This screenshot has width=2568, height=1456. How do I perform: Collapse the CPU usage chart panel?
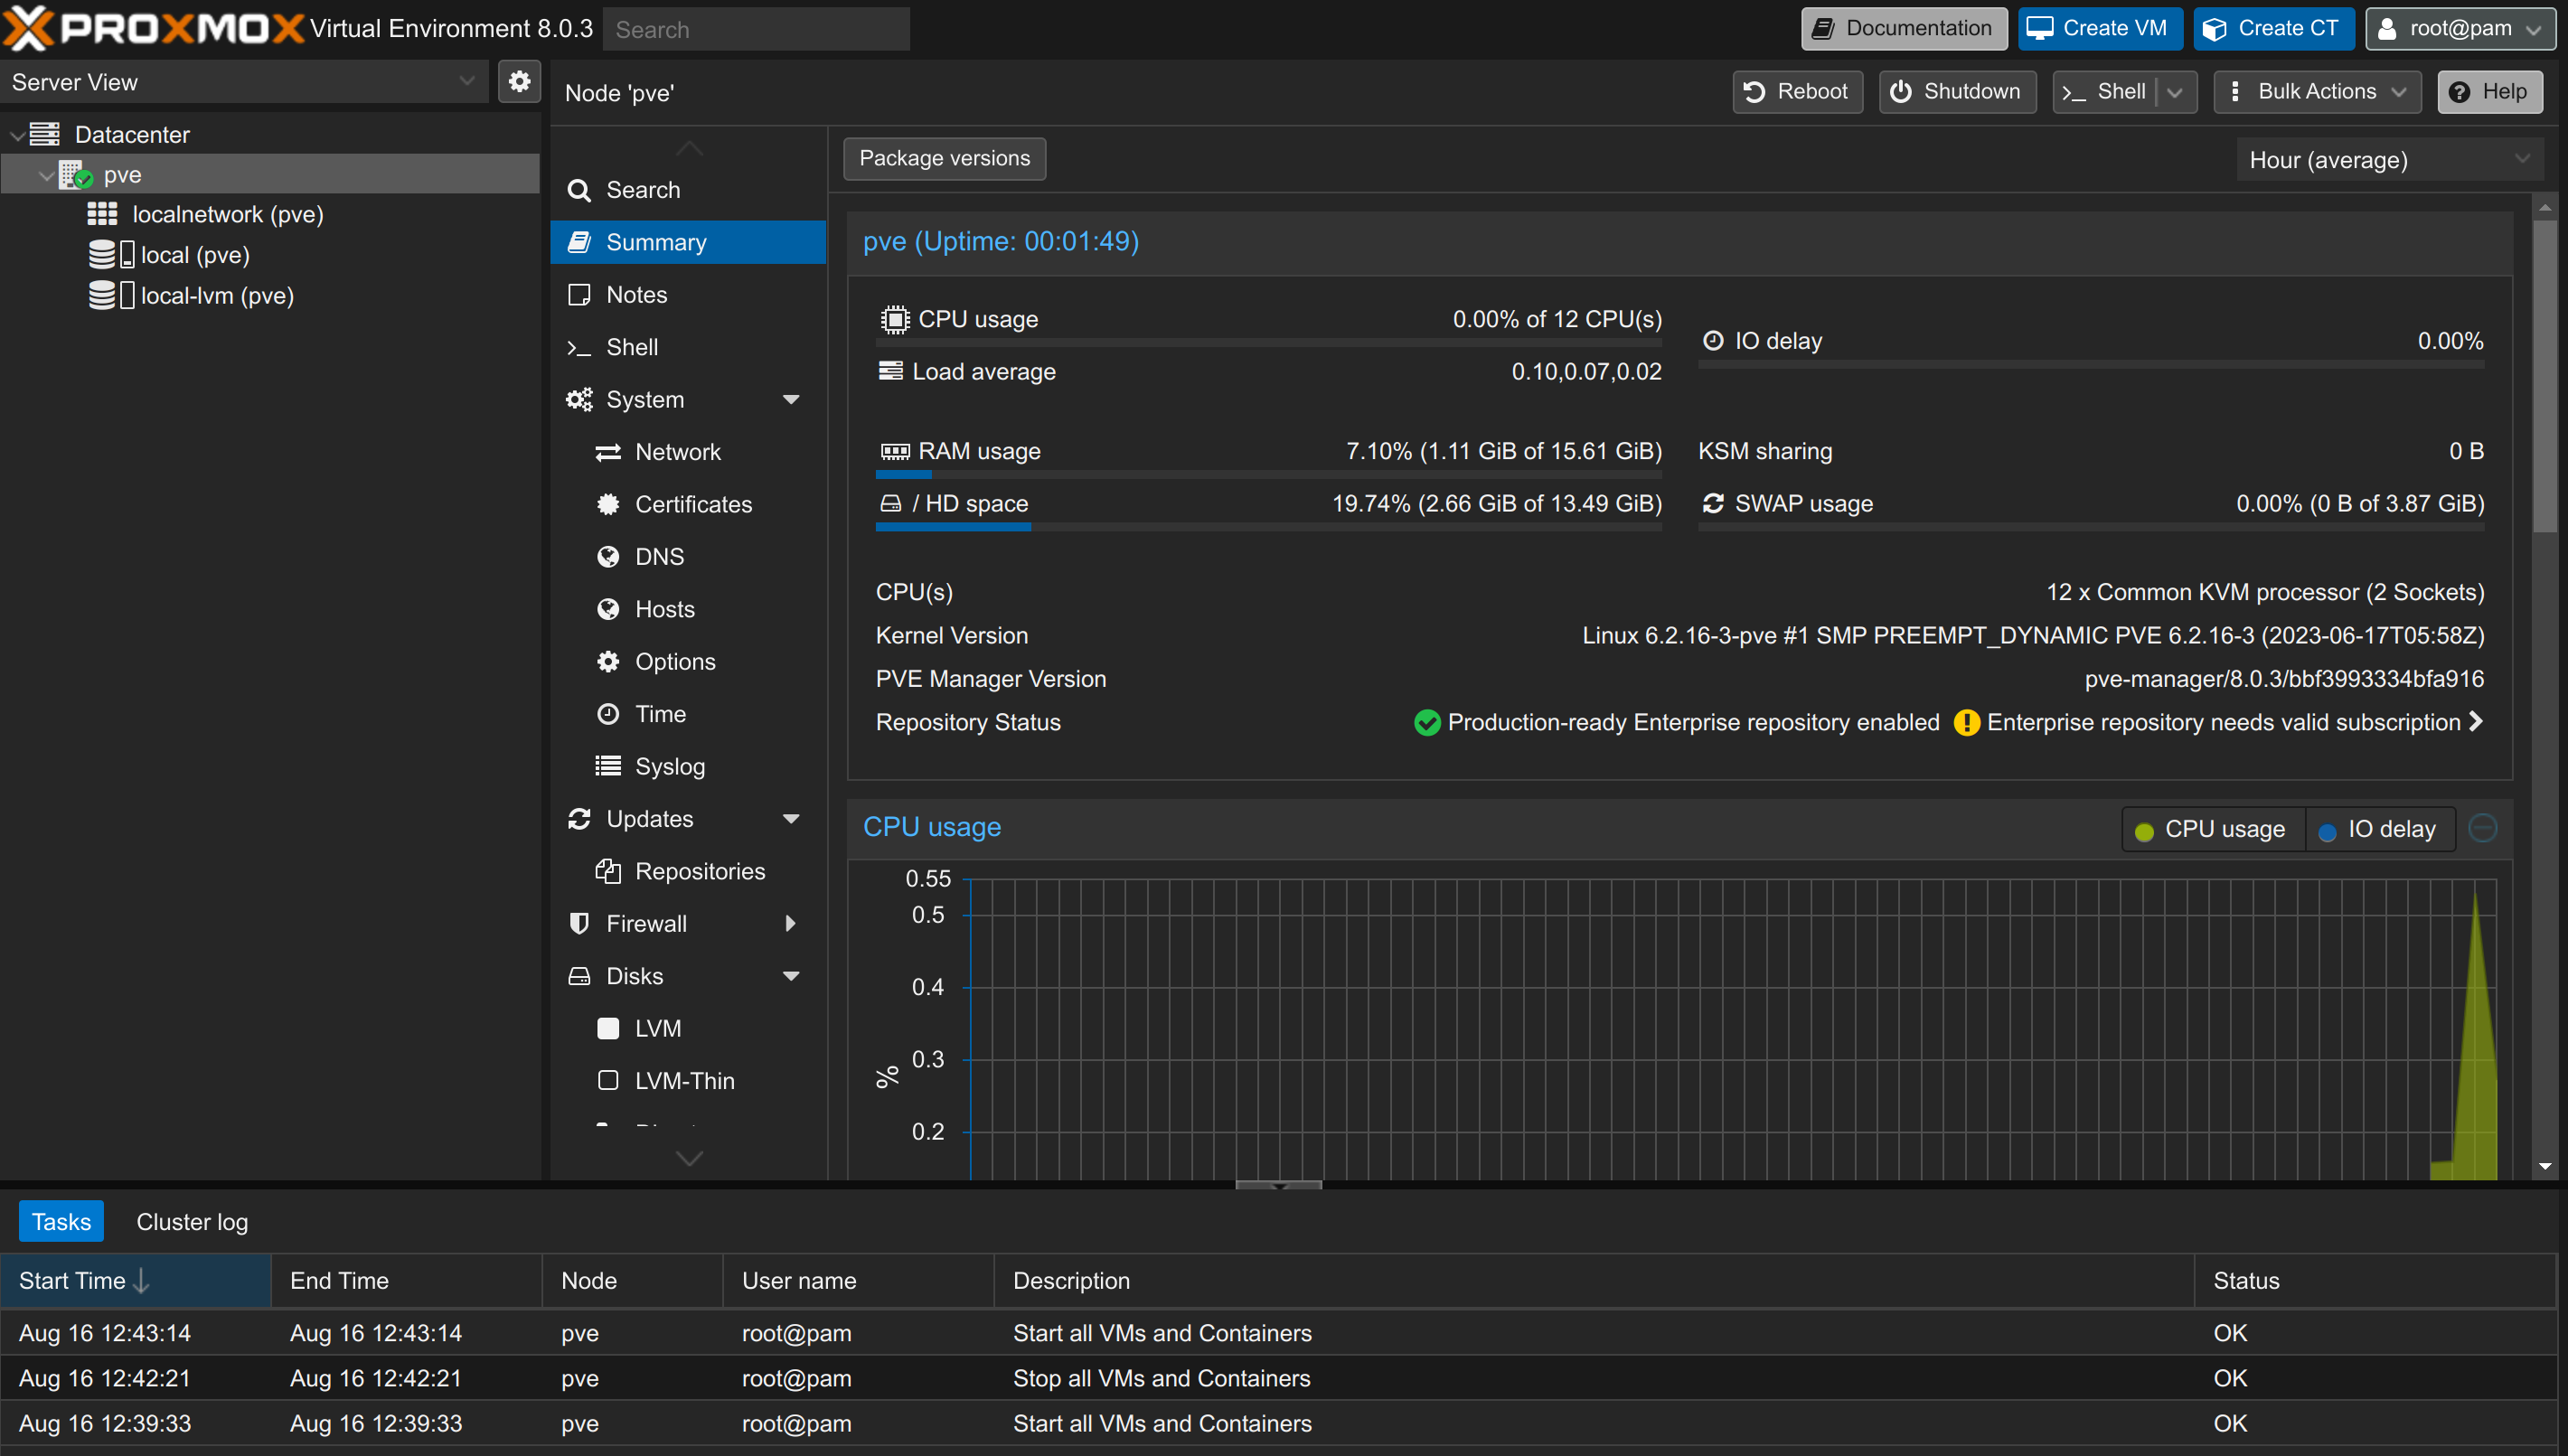click(2482, 828)
